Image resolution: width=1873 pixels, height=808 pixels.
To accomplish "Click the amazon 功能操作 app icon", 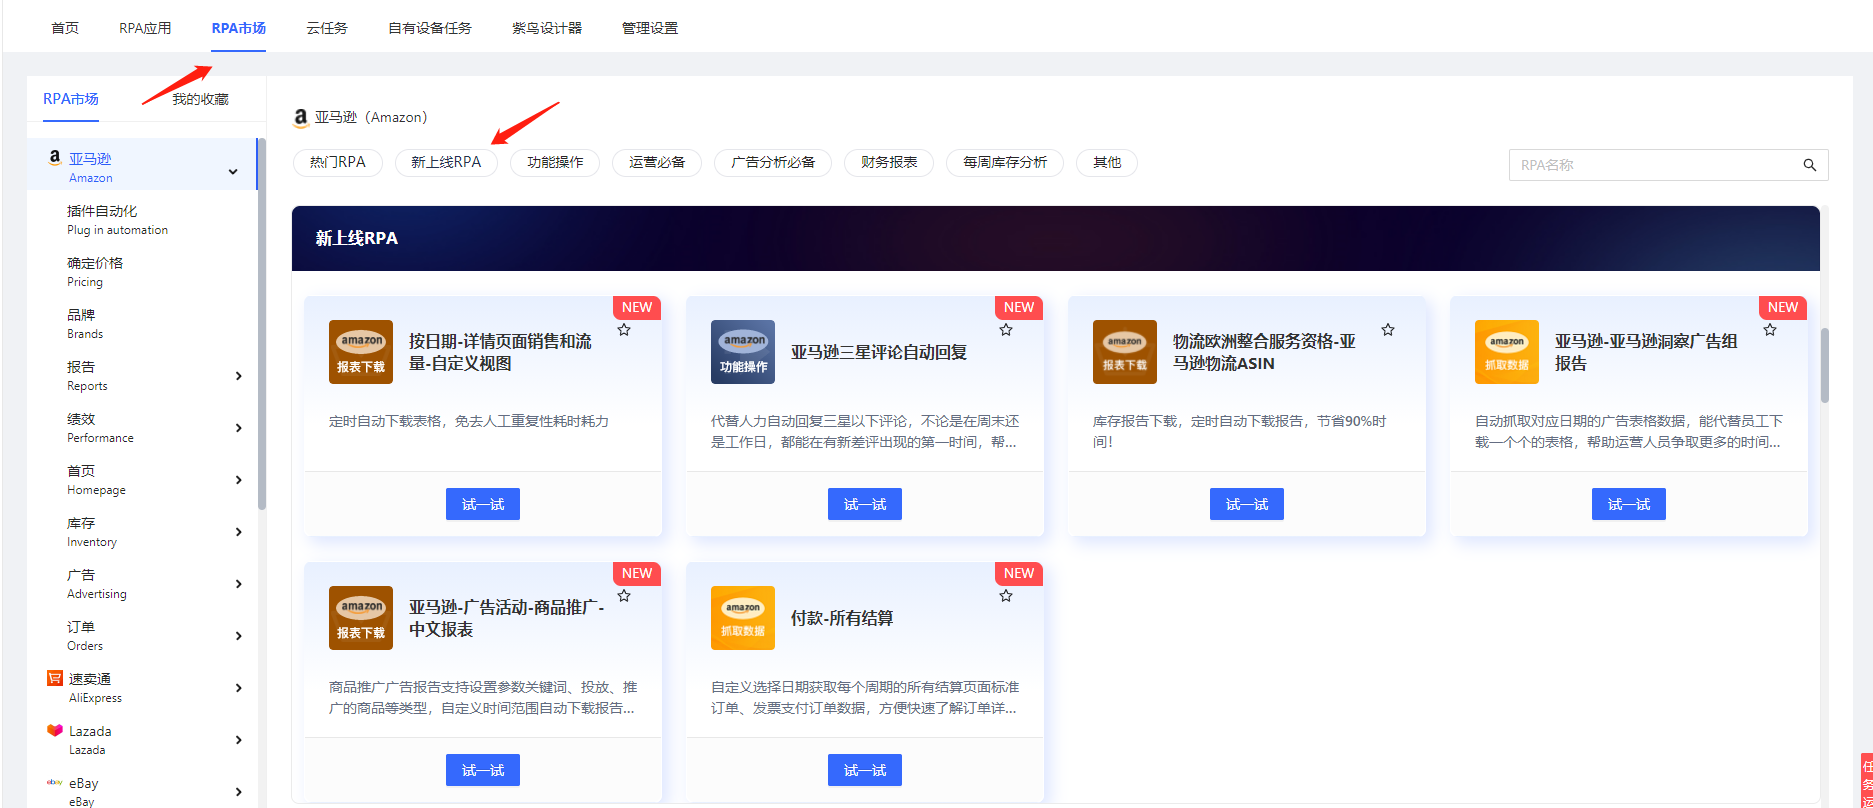I will coord(743,352).
